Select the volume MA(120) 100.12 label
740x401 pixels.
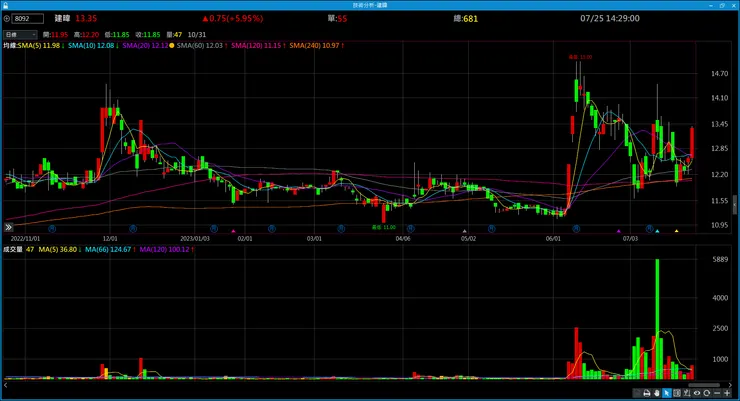(x=166, y=249)
